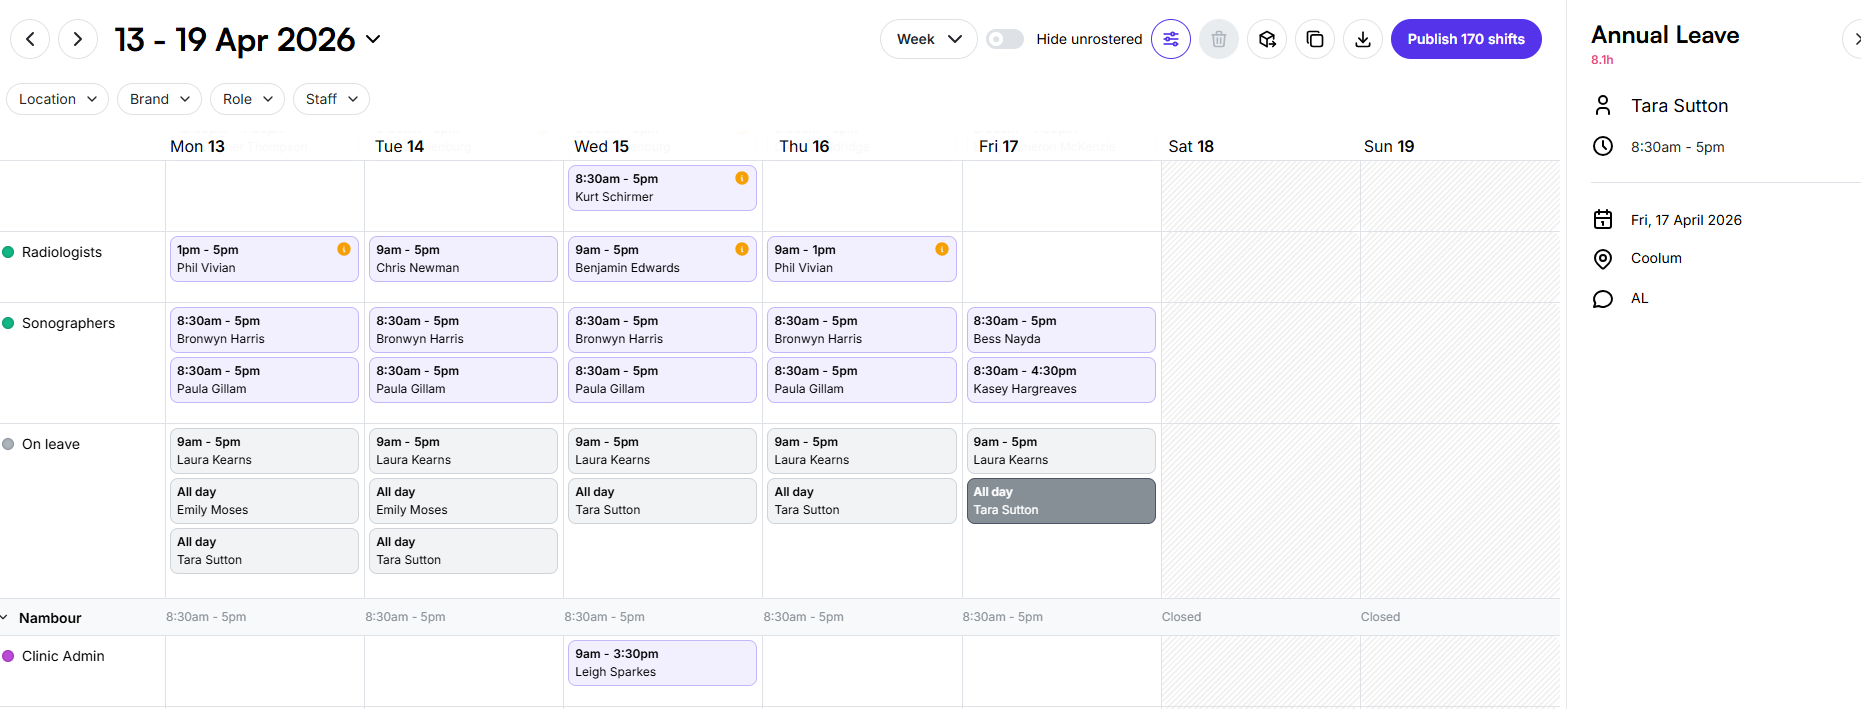This screenshot has width=1861, height=709.
Task: Select the Fri 17 column header
Action: pos(998,146)
